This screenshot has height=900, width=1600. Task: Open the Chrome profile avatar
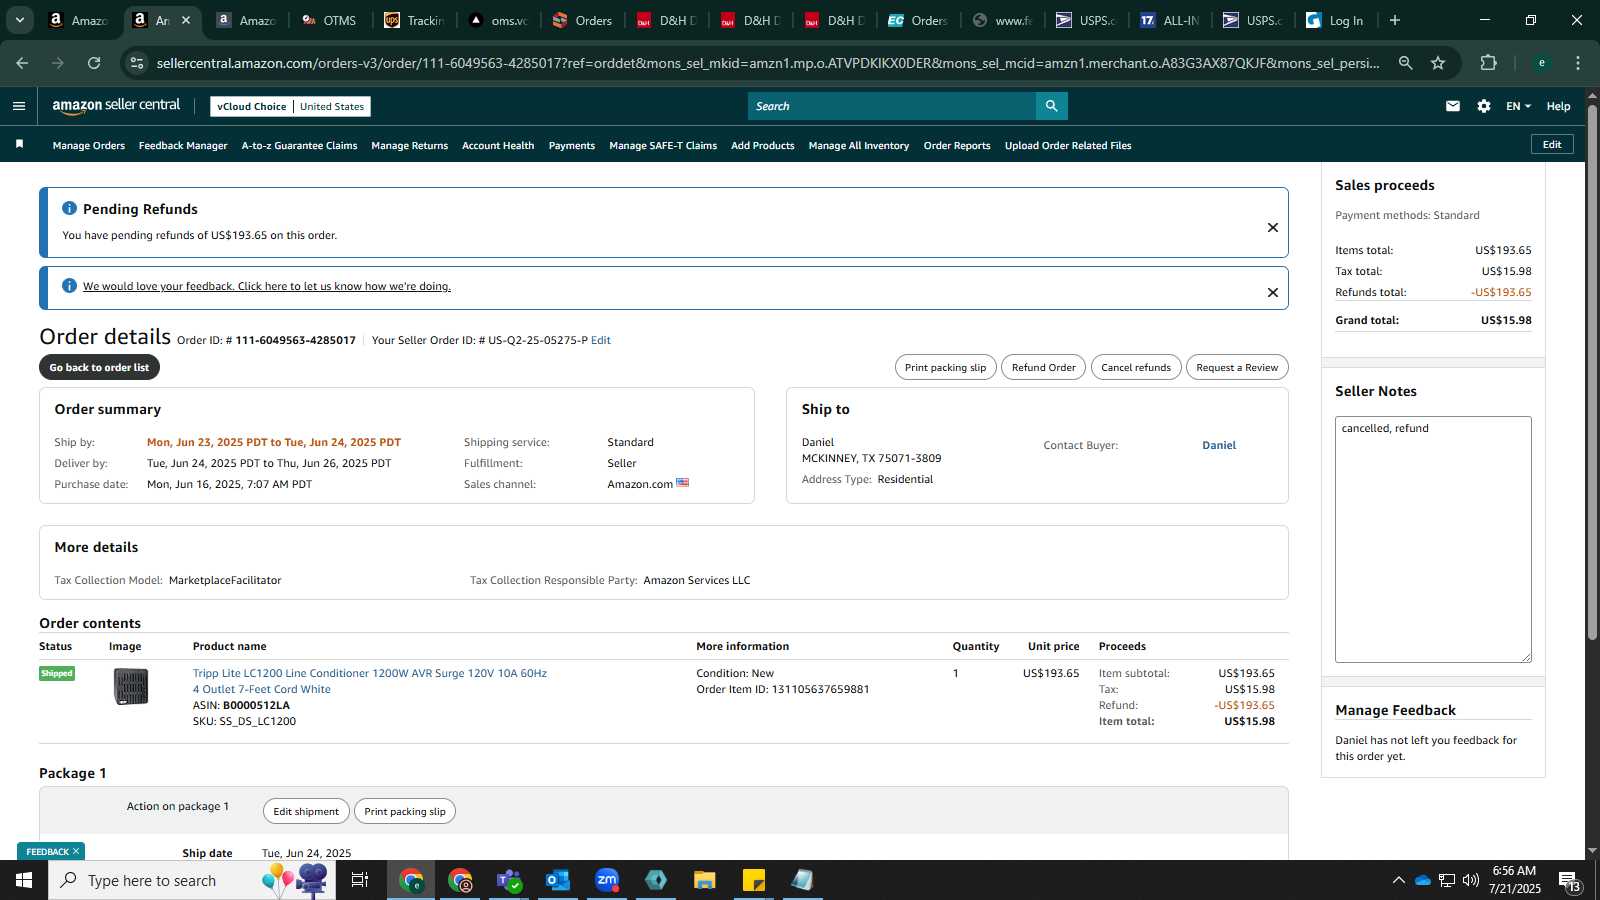(x=1541, y=63)
